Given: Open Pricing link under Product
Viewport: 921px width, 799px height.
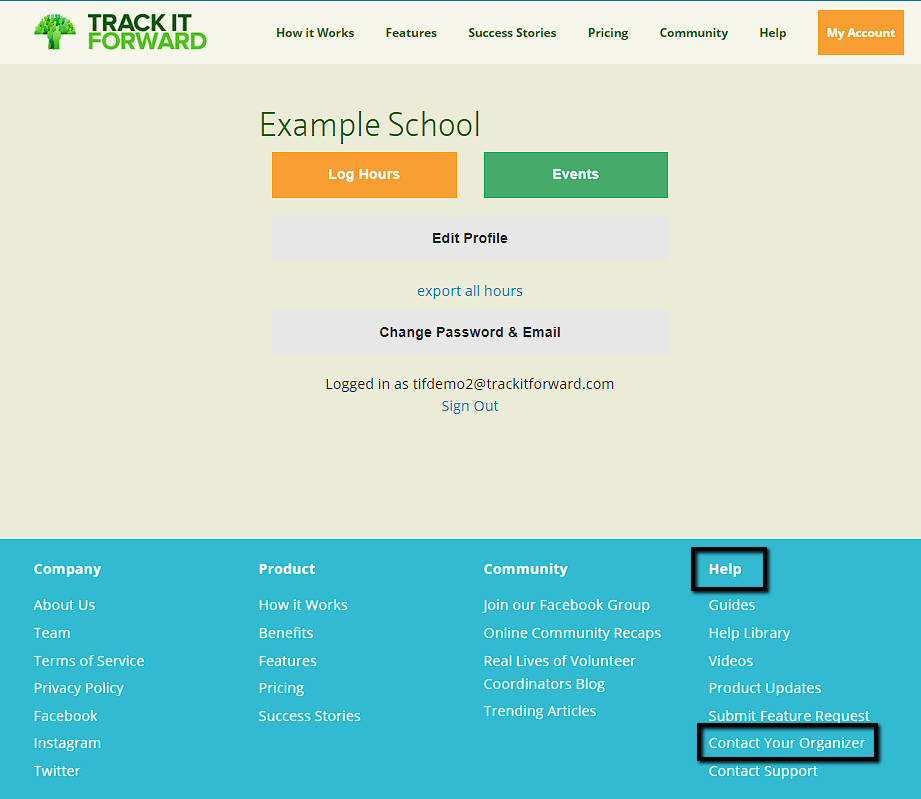Looking at the screenshot, I should tap(281, 688).
